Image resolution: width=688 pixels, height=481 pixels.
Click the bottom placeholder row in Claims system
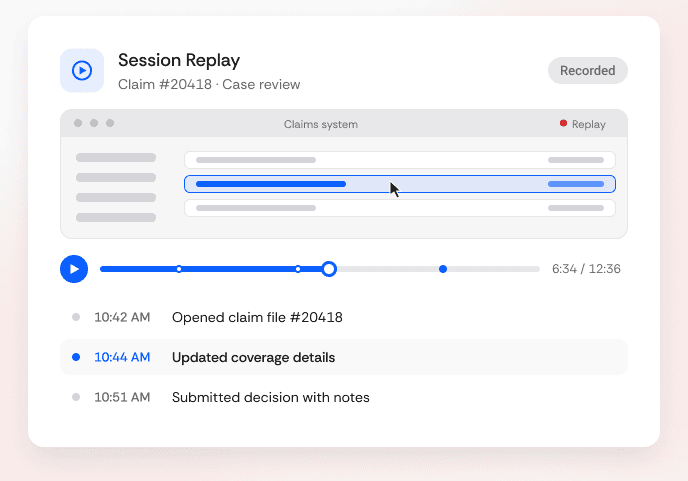click(400, 208)
